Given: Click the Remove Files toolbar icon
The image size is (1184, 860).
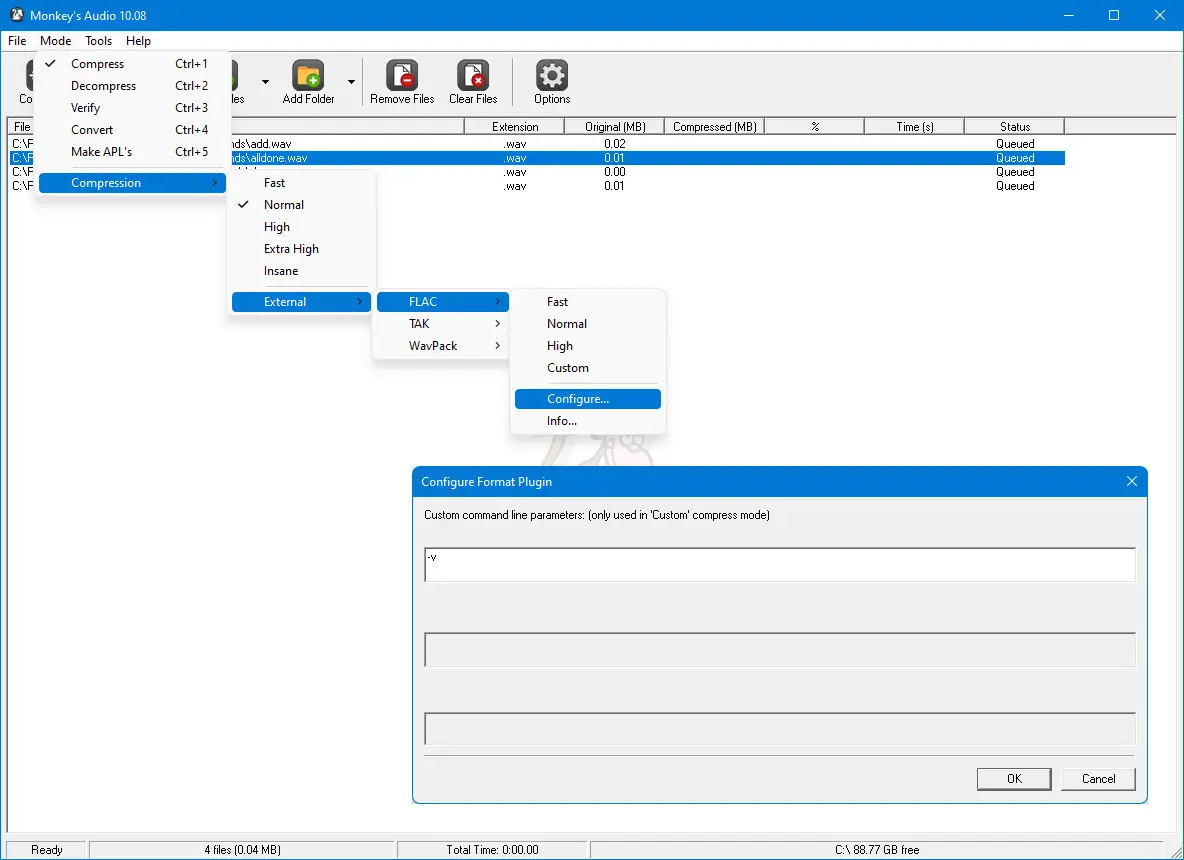Looking at the screenshot, I should tap(402, 76).
